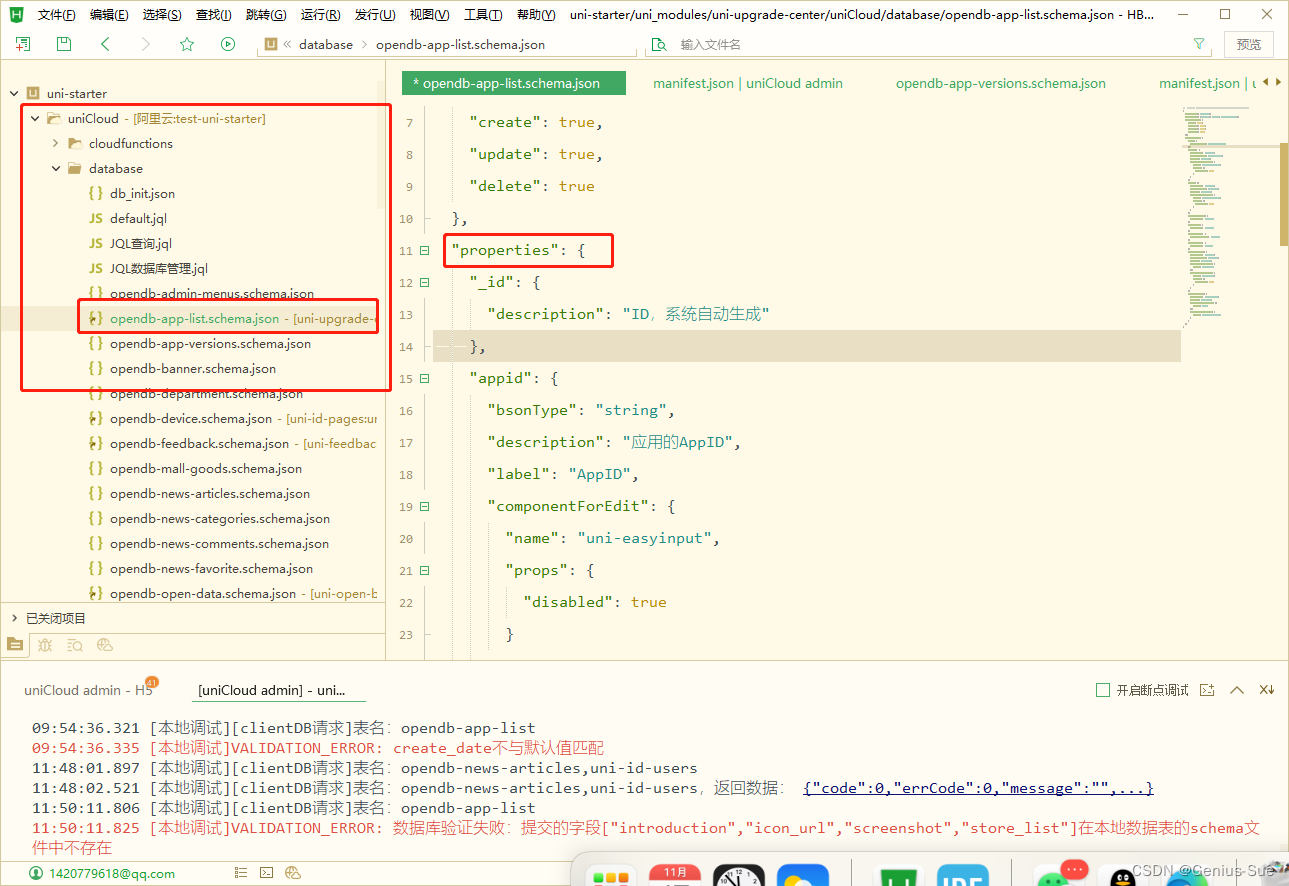
Task: Fold the "appid" block at line 15
Action: (425, 378)
